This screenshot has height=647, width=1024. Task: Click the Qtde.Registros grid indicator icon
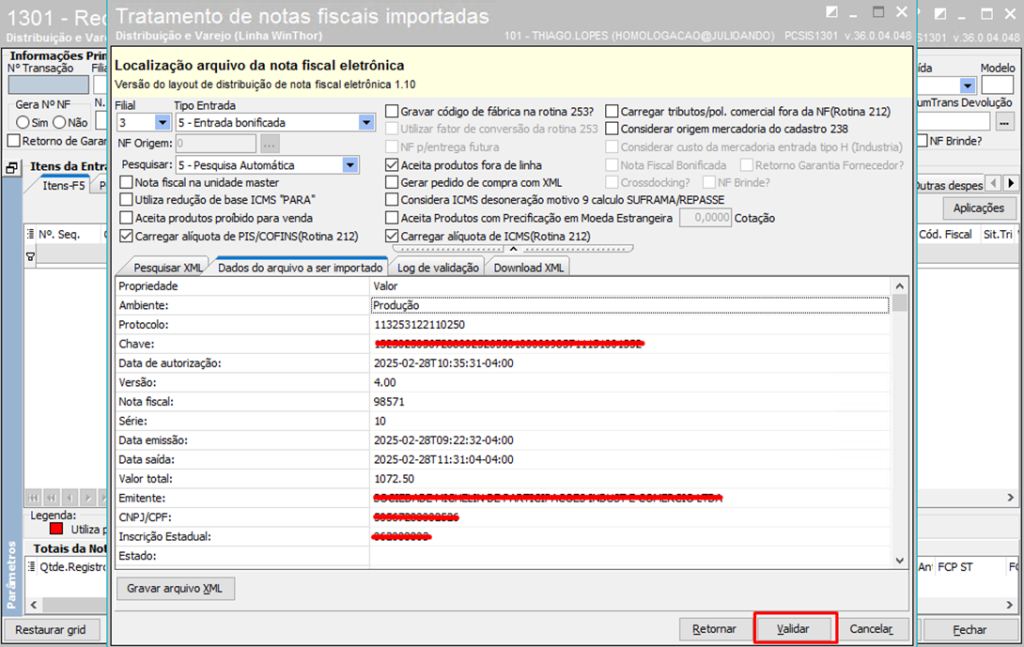32,566
